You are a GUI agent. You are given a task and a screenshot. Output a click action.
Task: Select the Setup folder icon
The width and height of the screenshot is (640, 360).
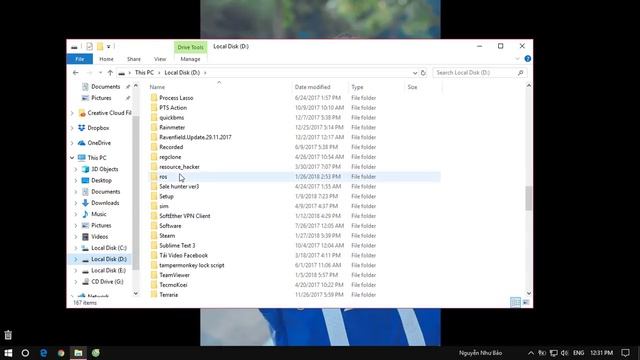click(x=154, y=196)
